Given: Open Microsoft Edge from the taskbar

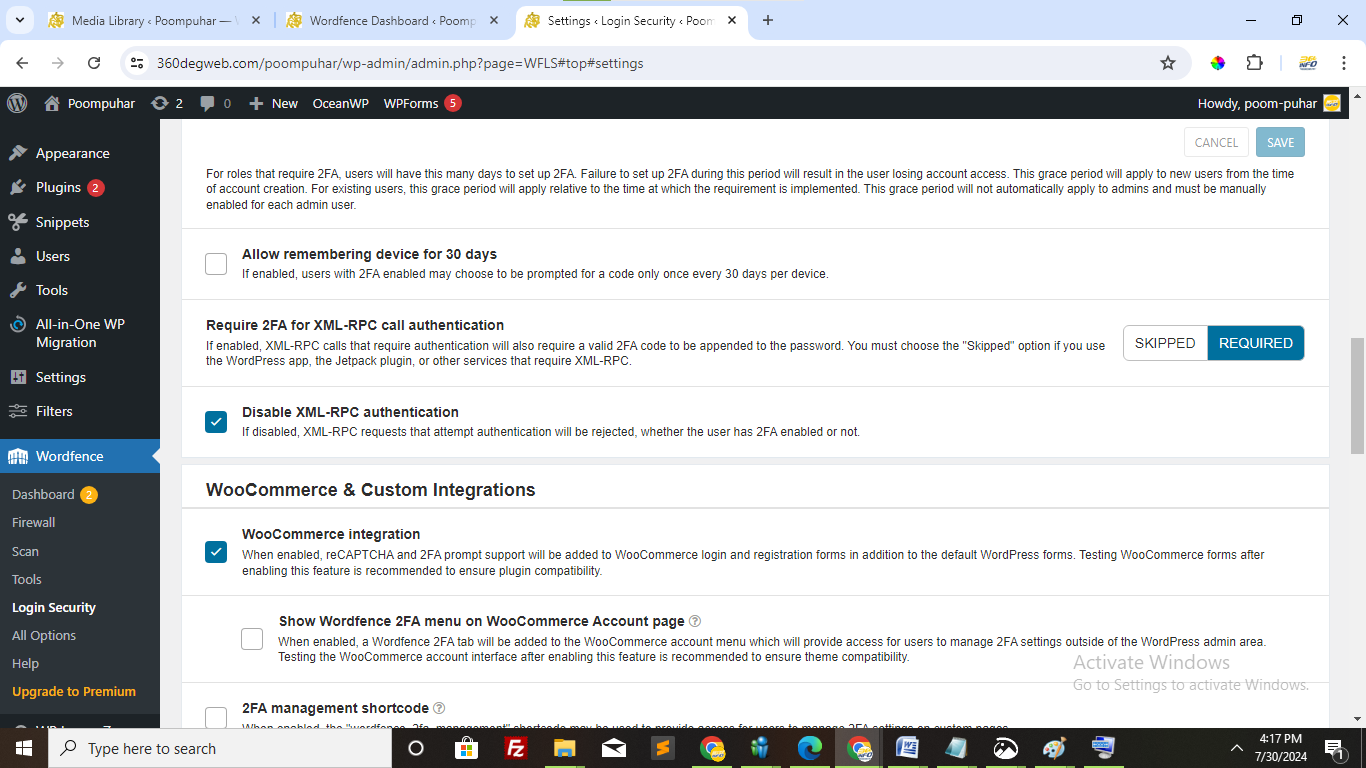Looking at the screenshot, I should (x=810, y=748).
